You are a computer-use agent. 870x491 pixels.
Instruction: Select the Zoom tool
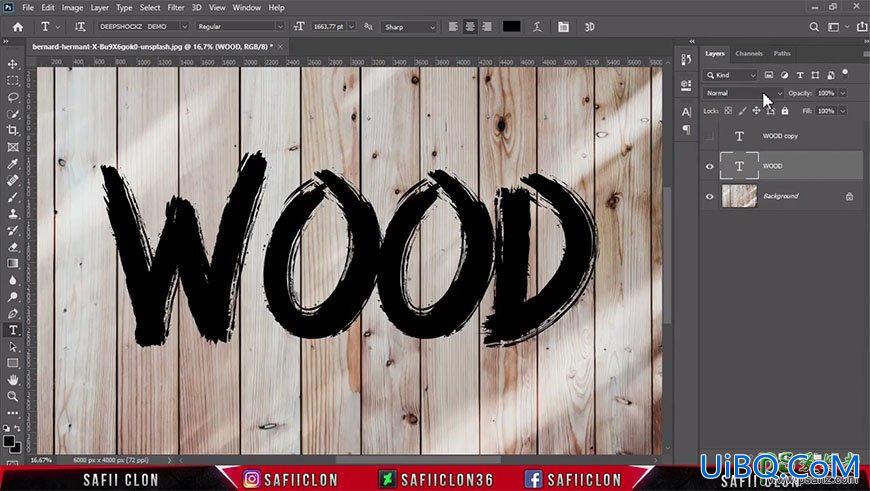(13, 397)
